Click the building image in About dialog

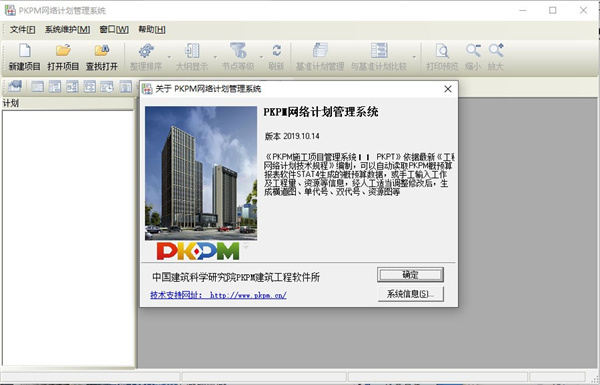tap(201, 173)
